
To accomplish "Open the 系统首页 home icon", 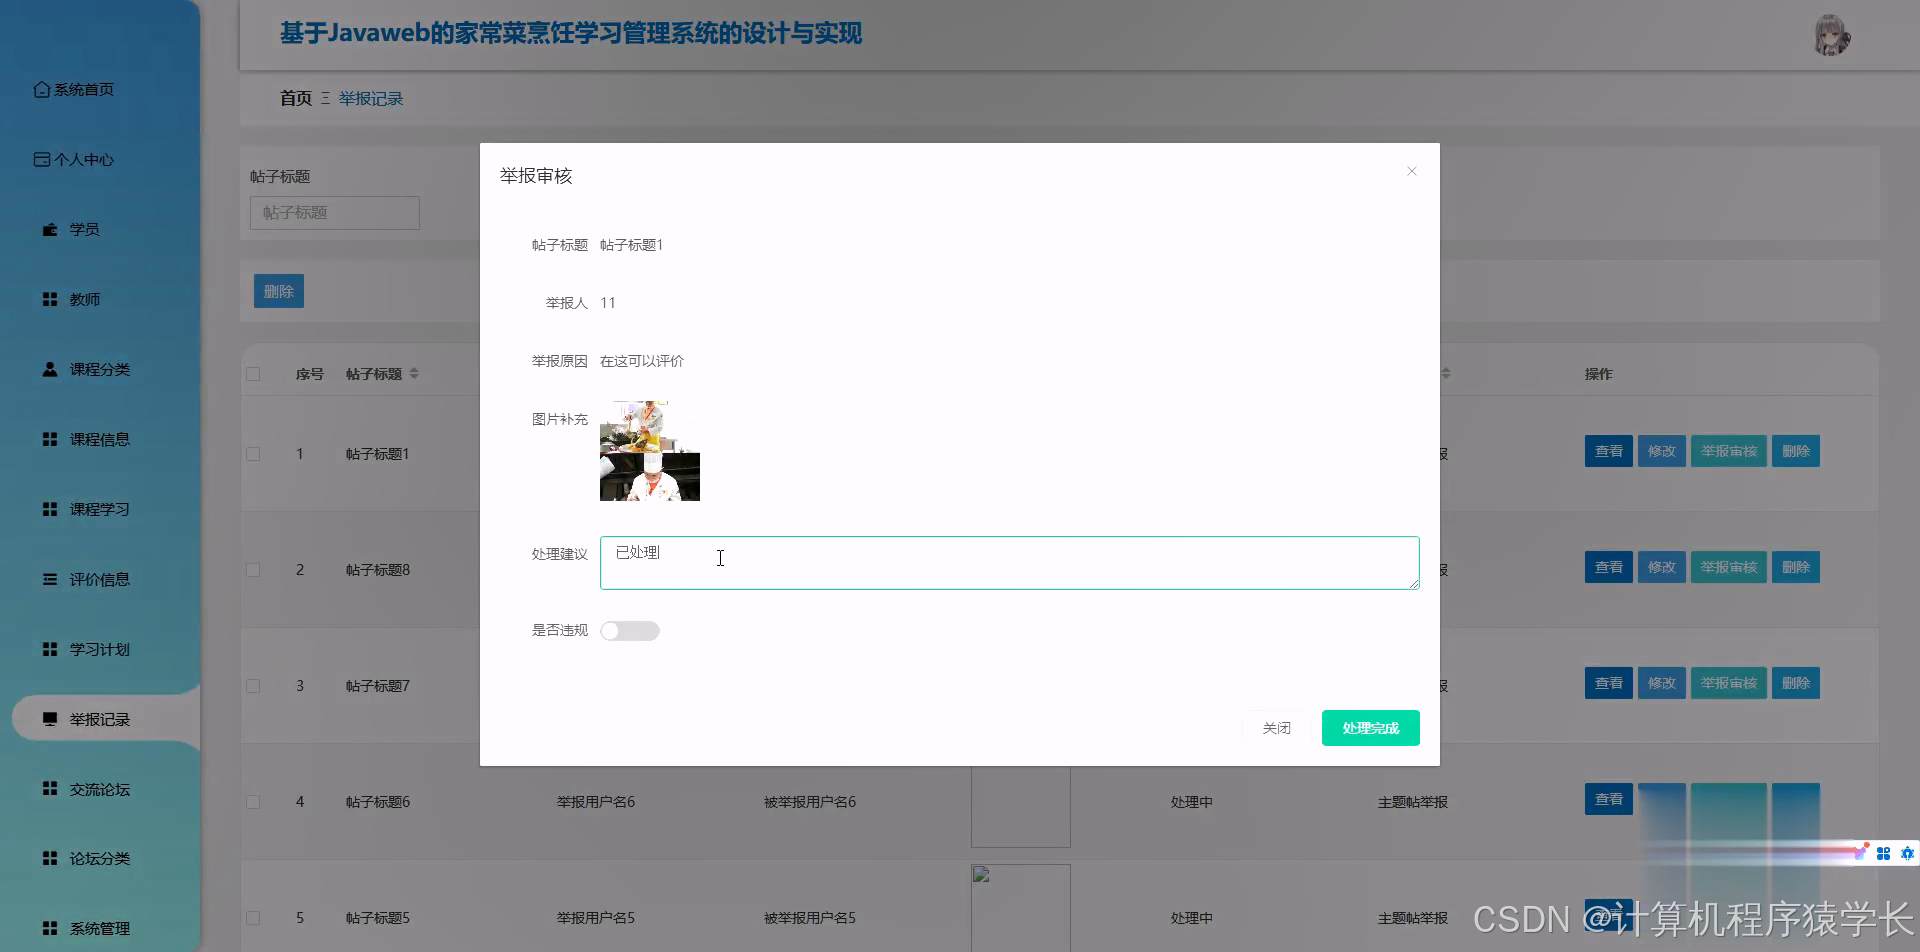I will [x=41, y=89].
